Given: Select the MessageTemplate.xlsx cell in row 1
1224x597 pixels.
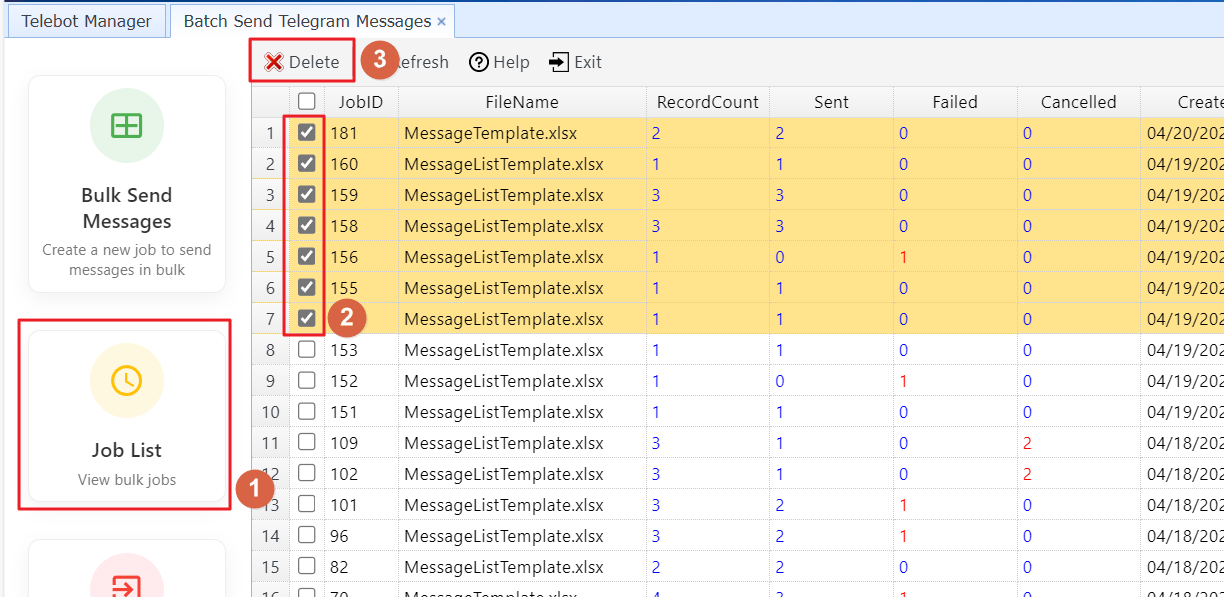Looking at the screenshot, I should (490, 133).
